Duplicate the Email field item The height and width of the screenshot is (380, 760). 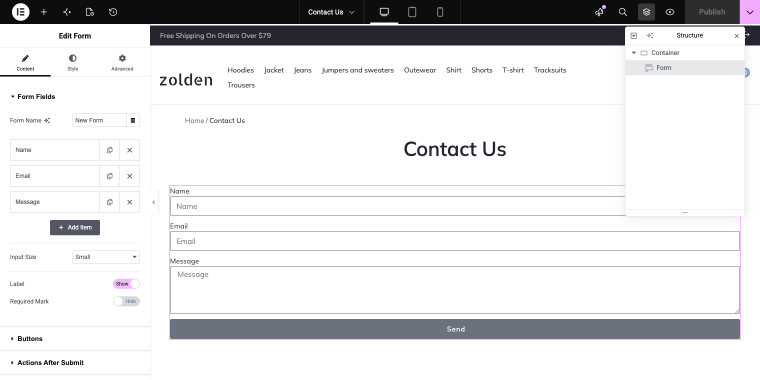pyautogui.click(x=110, y=176)
